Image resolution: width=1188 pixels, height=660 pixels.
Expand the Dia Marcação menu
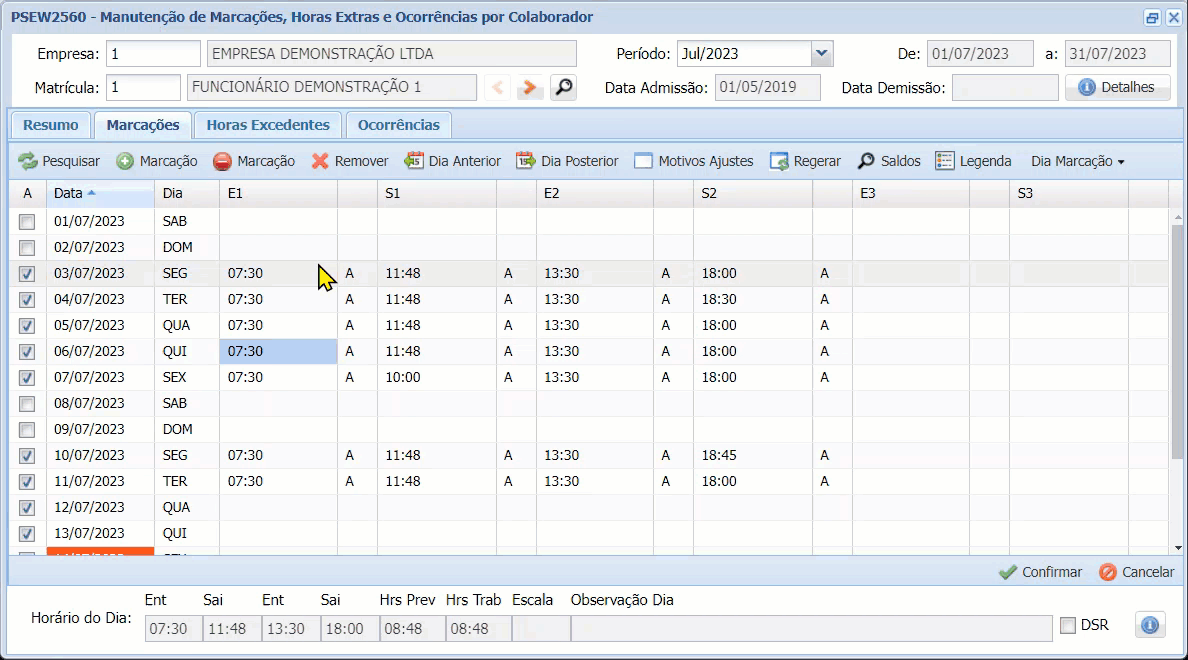1077,161
